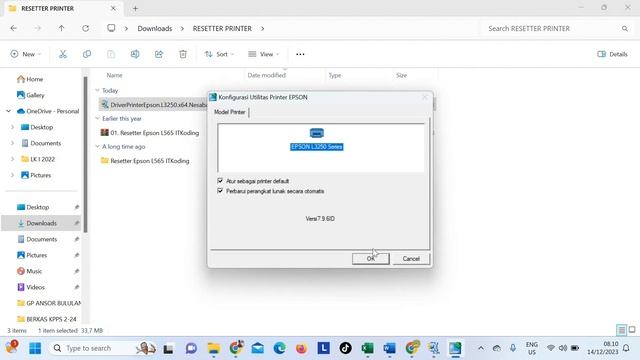
Task: Click Cancel in the EPSON printer dialog
Action: point(411,259)
